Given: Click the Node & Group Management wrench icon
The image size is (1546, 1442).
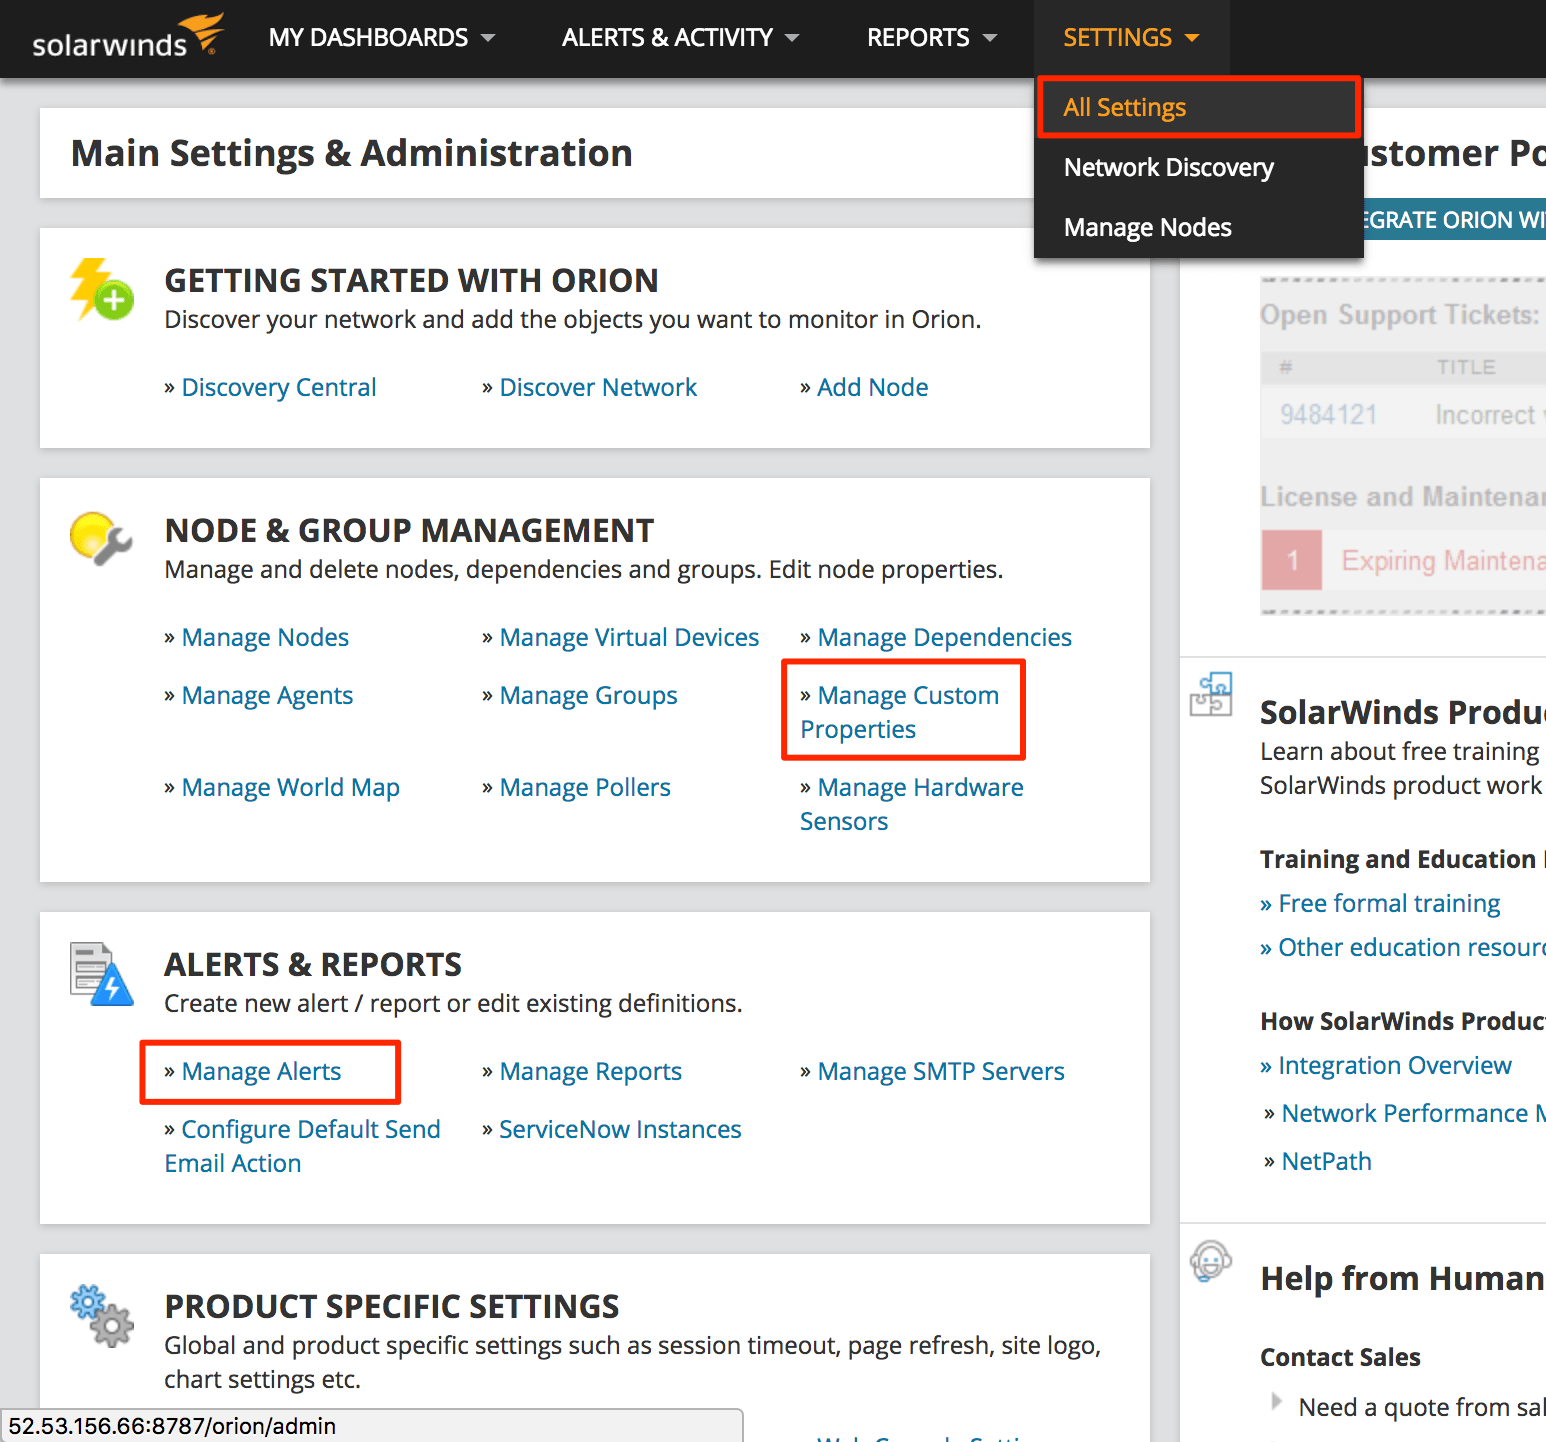Looking at the screenshot, I should click(101, 538).
